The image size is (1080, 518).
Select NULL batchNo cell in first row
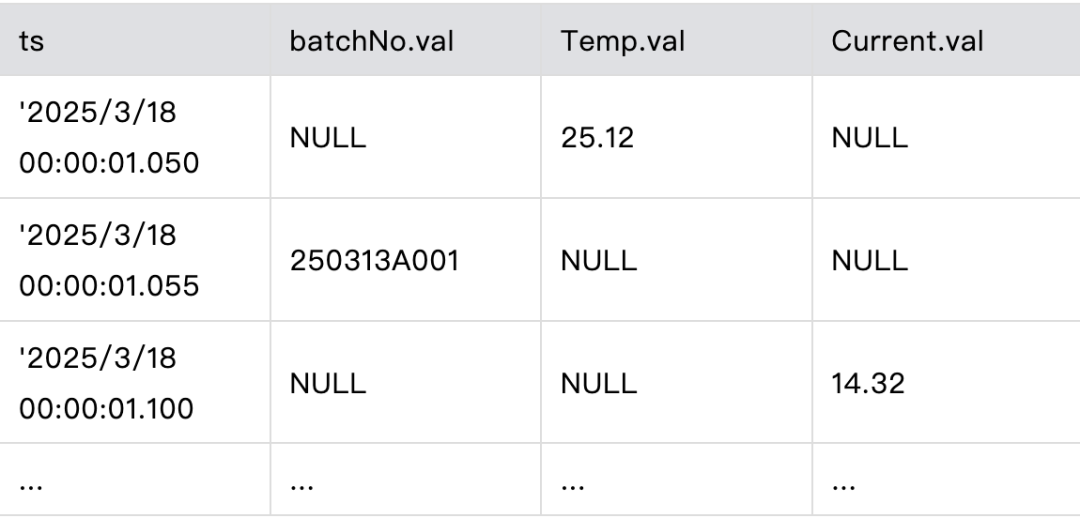tap(327, 138)
